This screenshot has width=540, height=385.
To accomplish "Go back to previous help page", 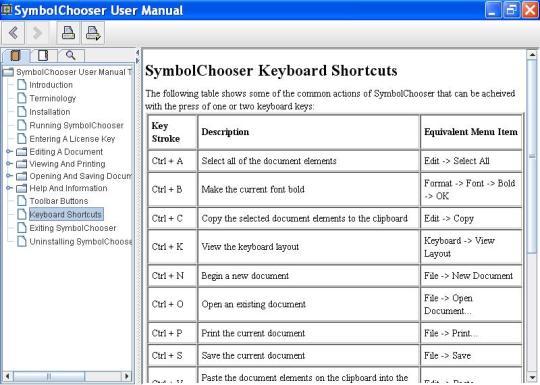I will click(x=13, y=33).
